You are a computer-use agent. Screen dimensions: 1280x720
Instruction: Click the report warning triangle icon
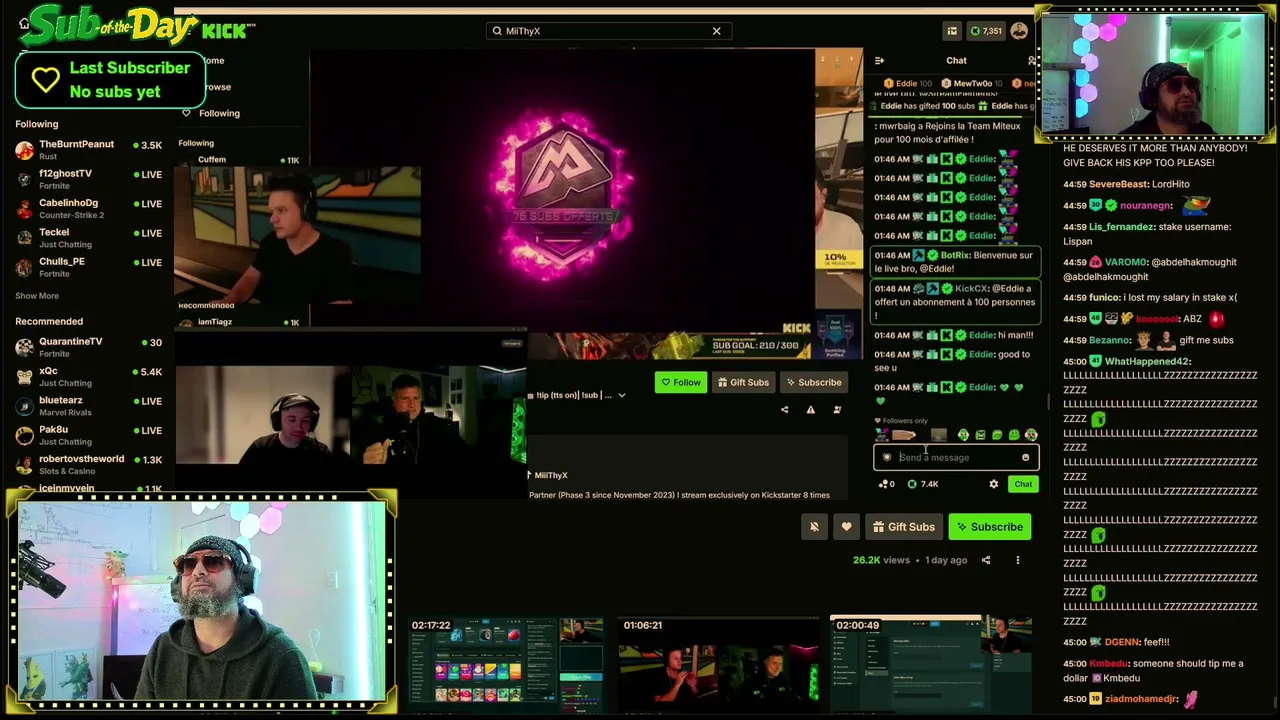[811, 410]
